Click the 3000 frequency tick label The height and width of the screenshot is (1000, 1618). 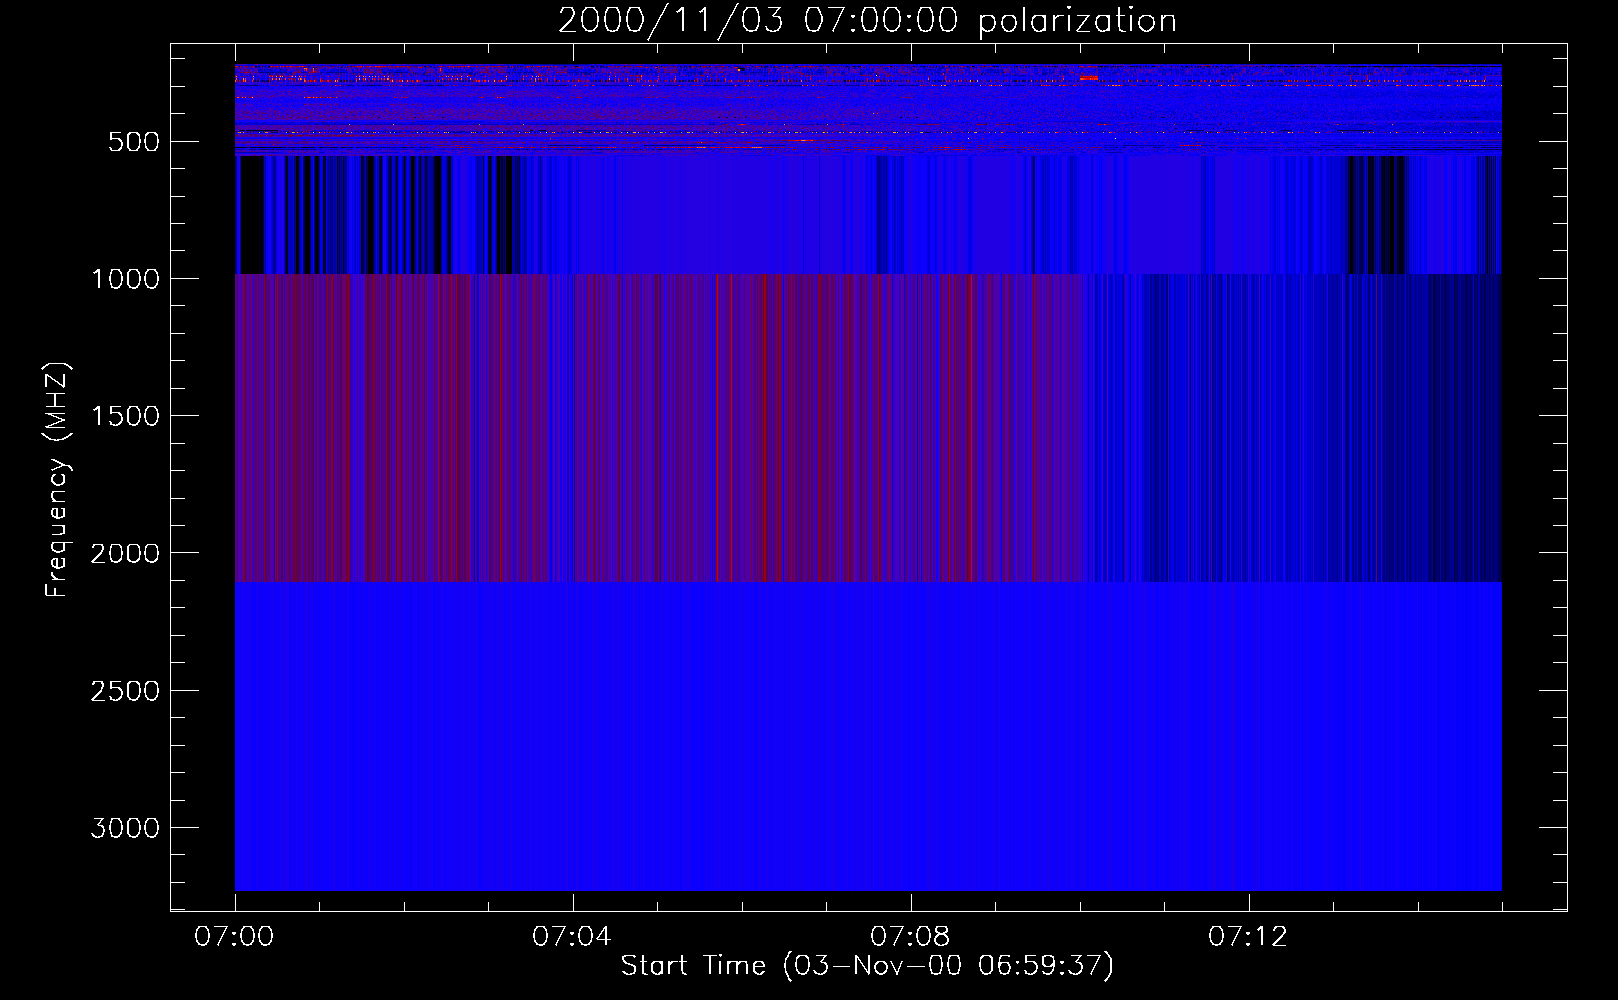point(125,828)
